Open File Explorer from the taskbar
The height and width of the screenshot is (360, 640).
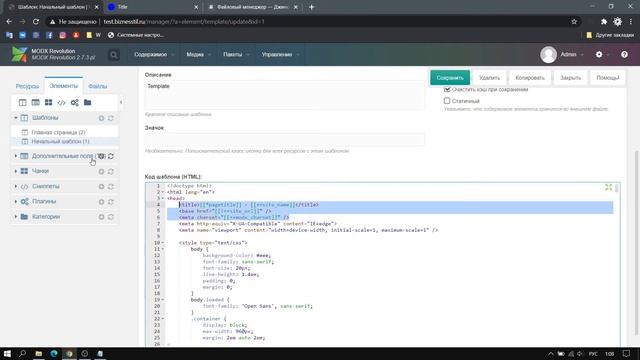point(38,353)
